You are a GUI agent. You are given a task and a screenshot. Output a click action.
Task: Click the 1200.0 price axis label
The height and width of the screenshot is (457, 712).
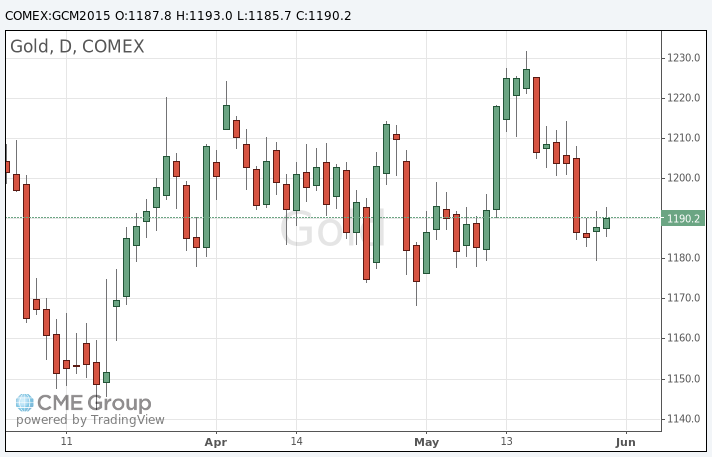point(683,178)
